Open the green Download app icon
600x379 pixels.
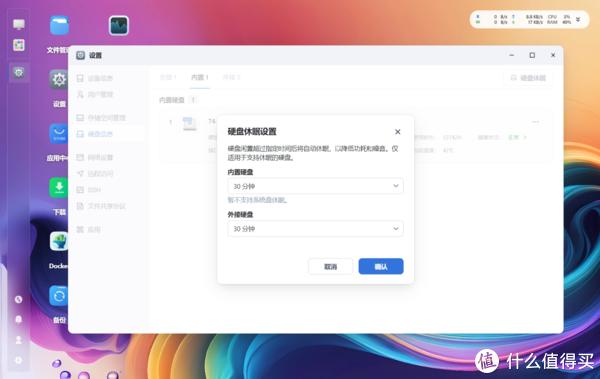click(x=59, y=188)
